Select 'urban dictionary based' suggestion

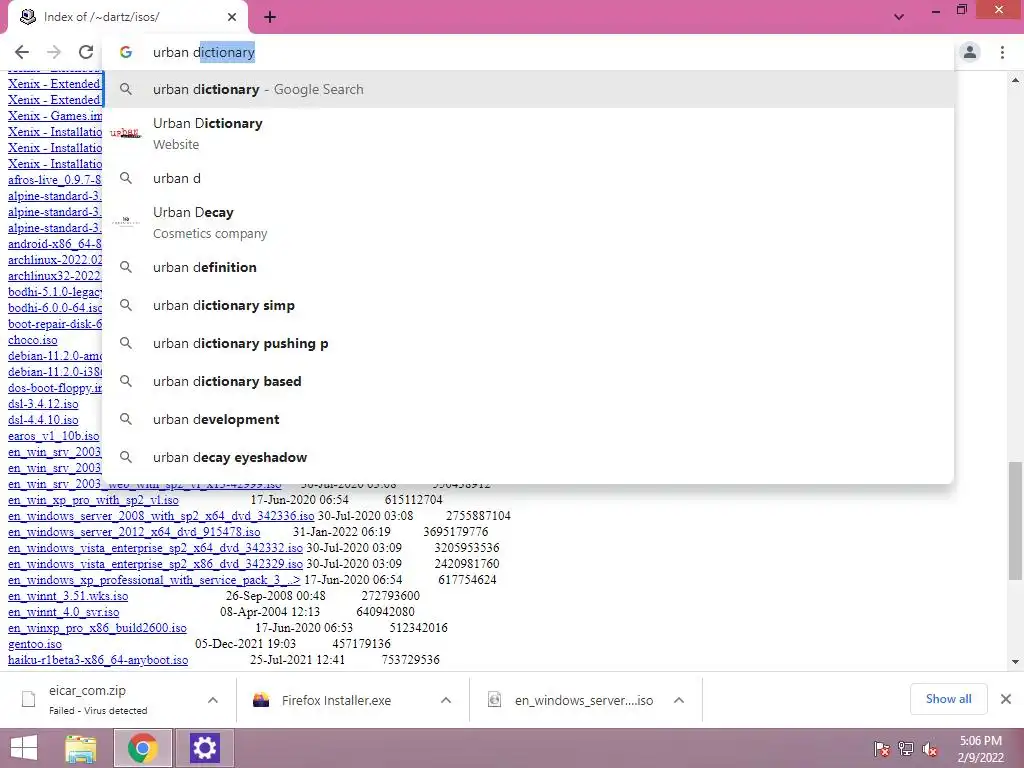tap(529, 381)
